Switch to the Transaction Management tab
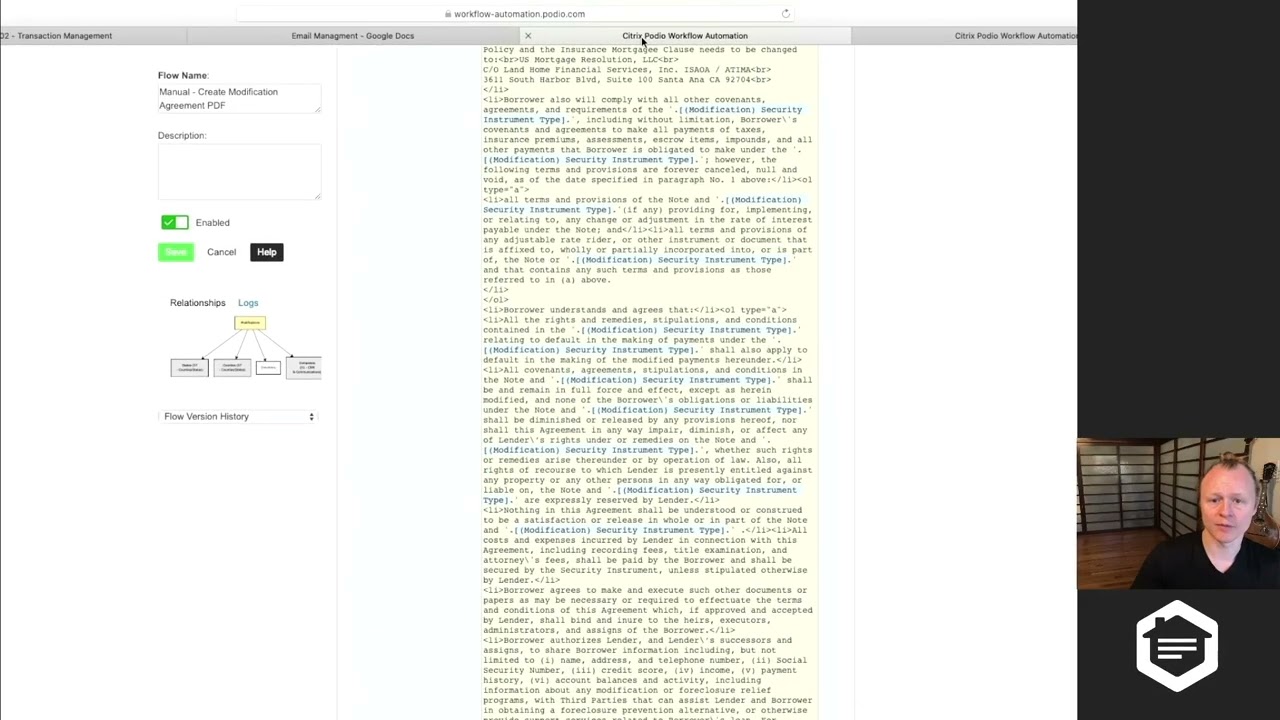The height and width of the screenshot is (720, 1280). pos(57,36)
